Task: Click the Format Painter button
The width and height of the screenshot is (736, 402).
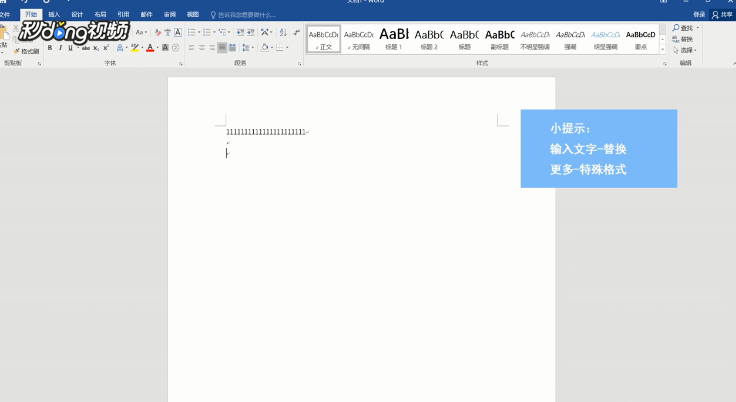Action: pos(27,51)
